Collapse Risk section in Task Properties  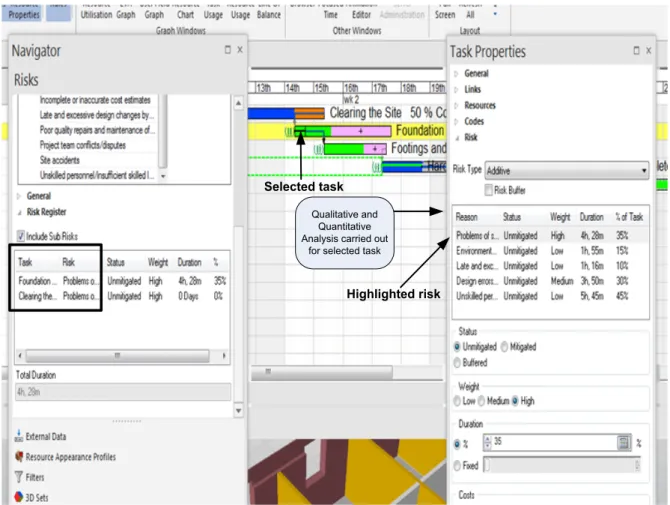[x=456, y=138]
